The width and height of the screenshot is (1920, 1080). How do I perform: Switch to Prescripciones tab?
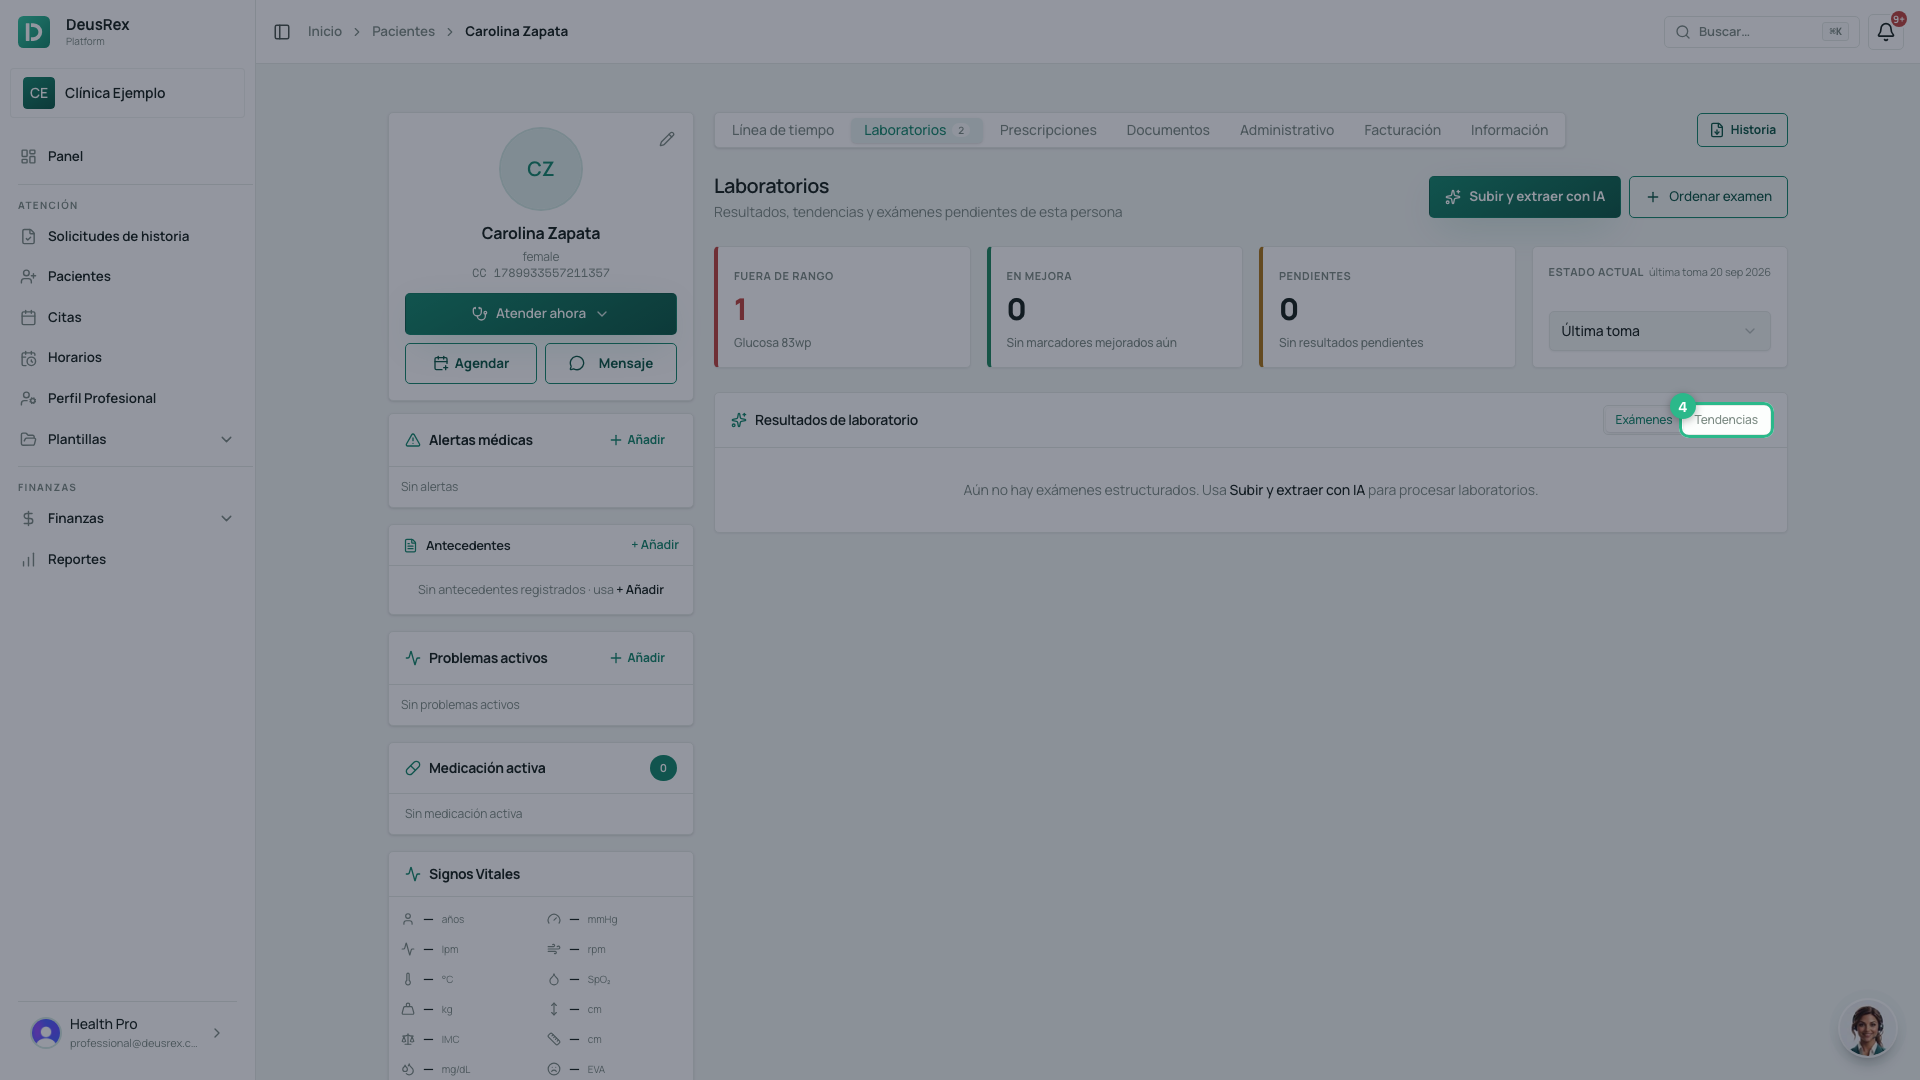coord(1048,130)
